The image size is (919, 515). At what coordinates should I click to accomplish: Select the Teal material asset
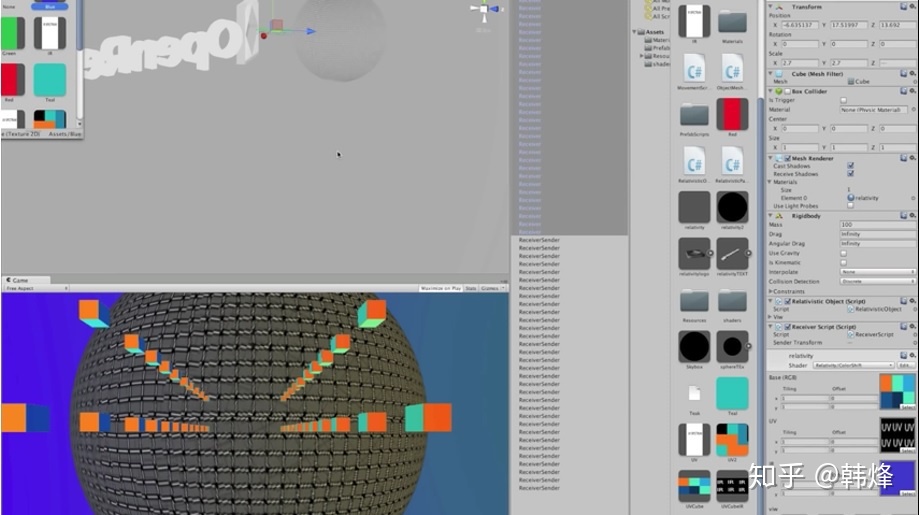tap(732, 392)
